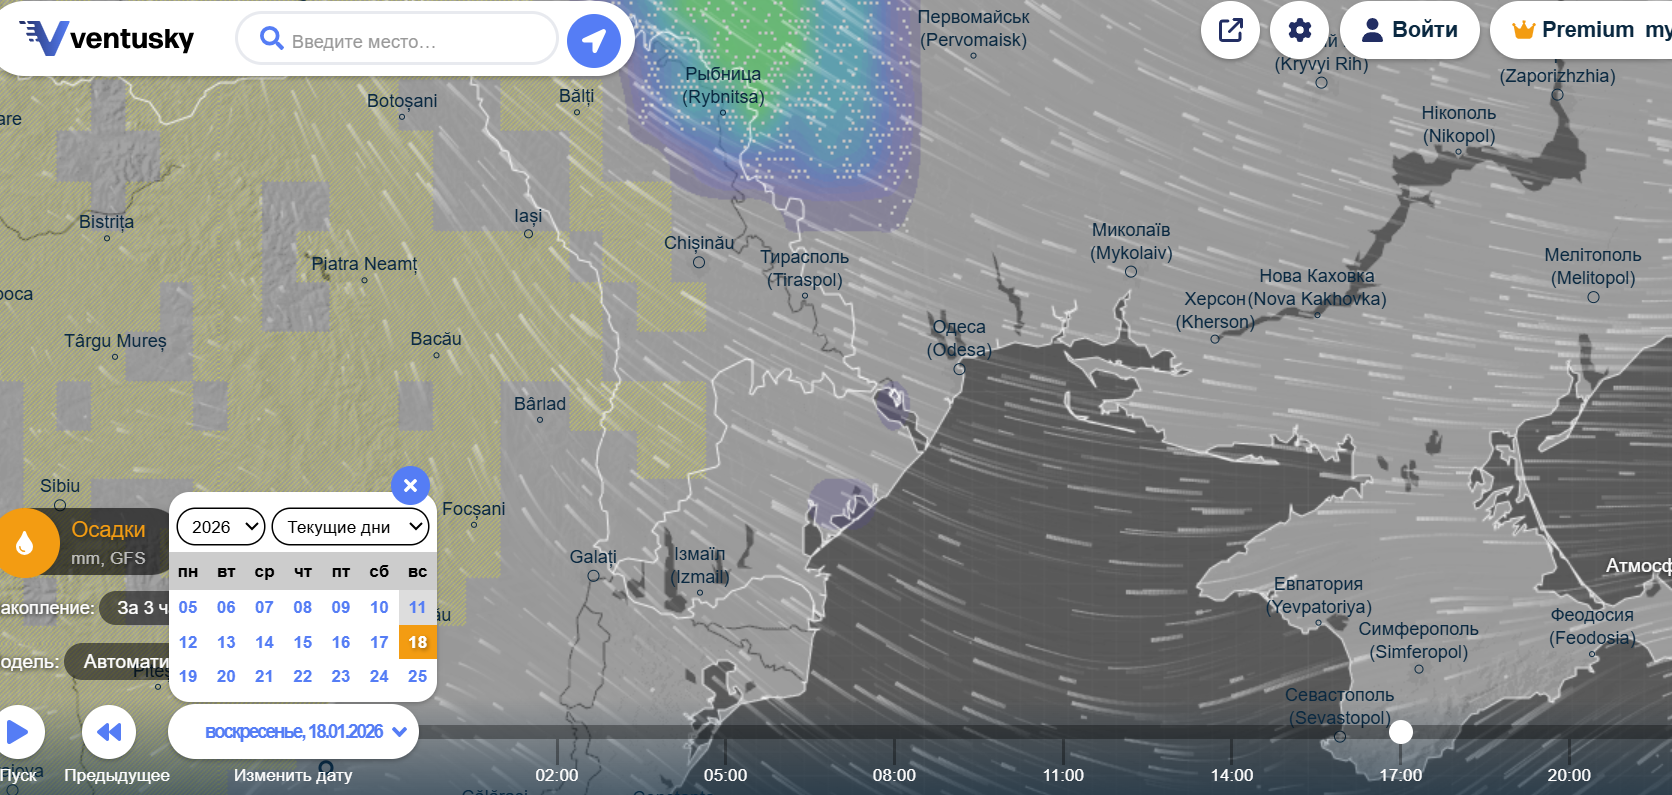Choose calendar date 25
The height and width of the screenshot is (795, 1672).
pos(417,676)
